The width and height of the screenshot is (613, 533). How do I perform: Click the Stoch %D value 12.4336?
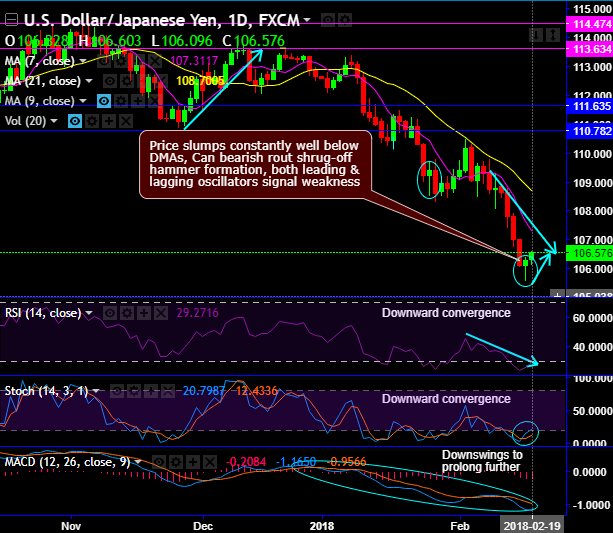click(x=257, y=391)
